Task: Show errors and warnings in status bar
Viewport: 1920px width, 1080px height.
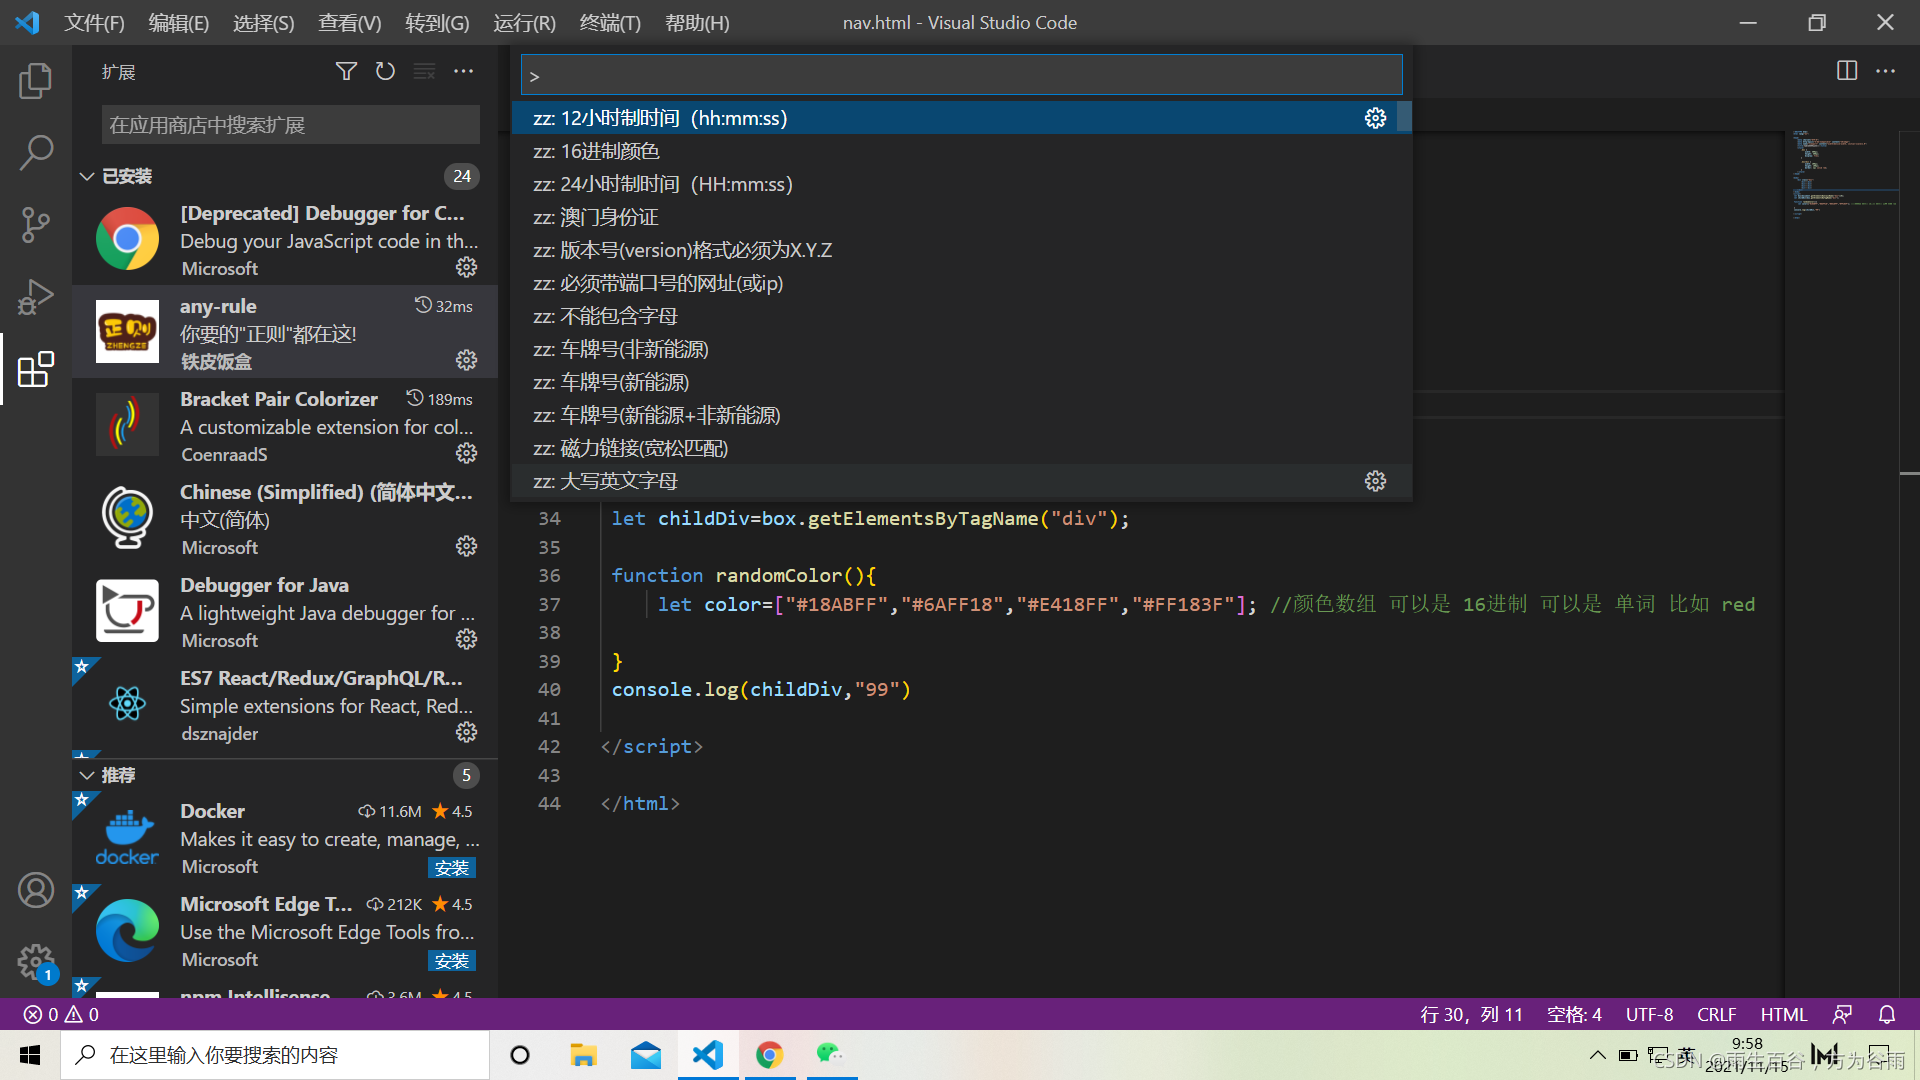Action: [x=61, y=1014]
